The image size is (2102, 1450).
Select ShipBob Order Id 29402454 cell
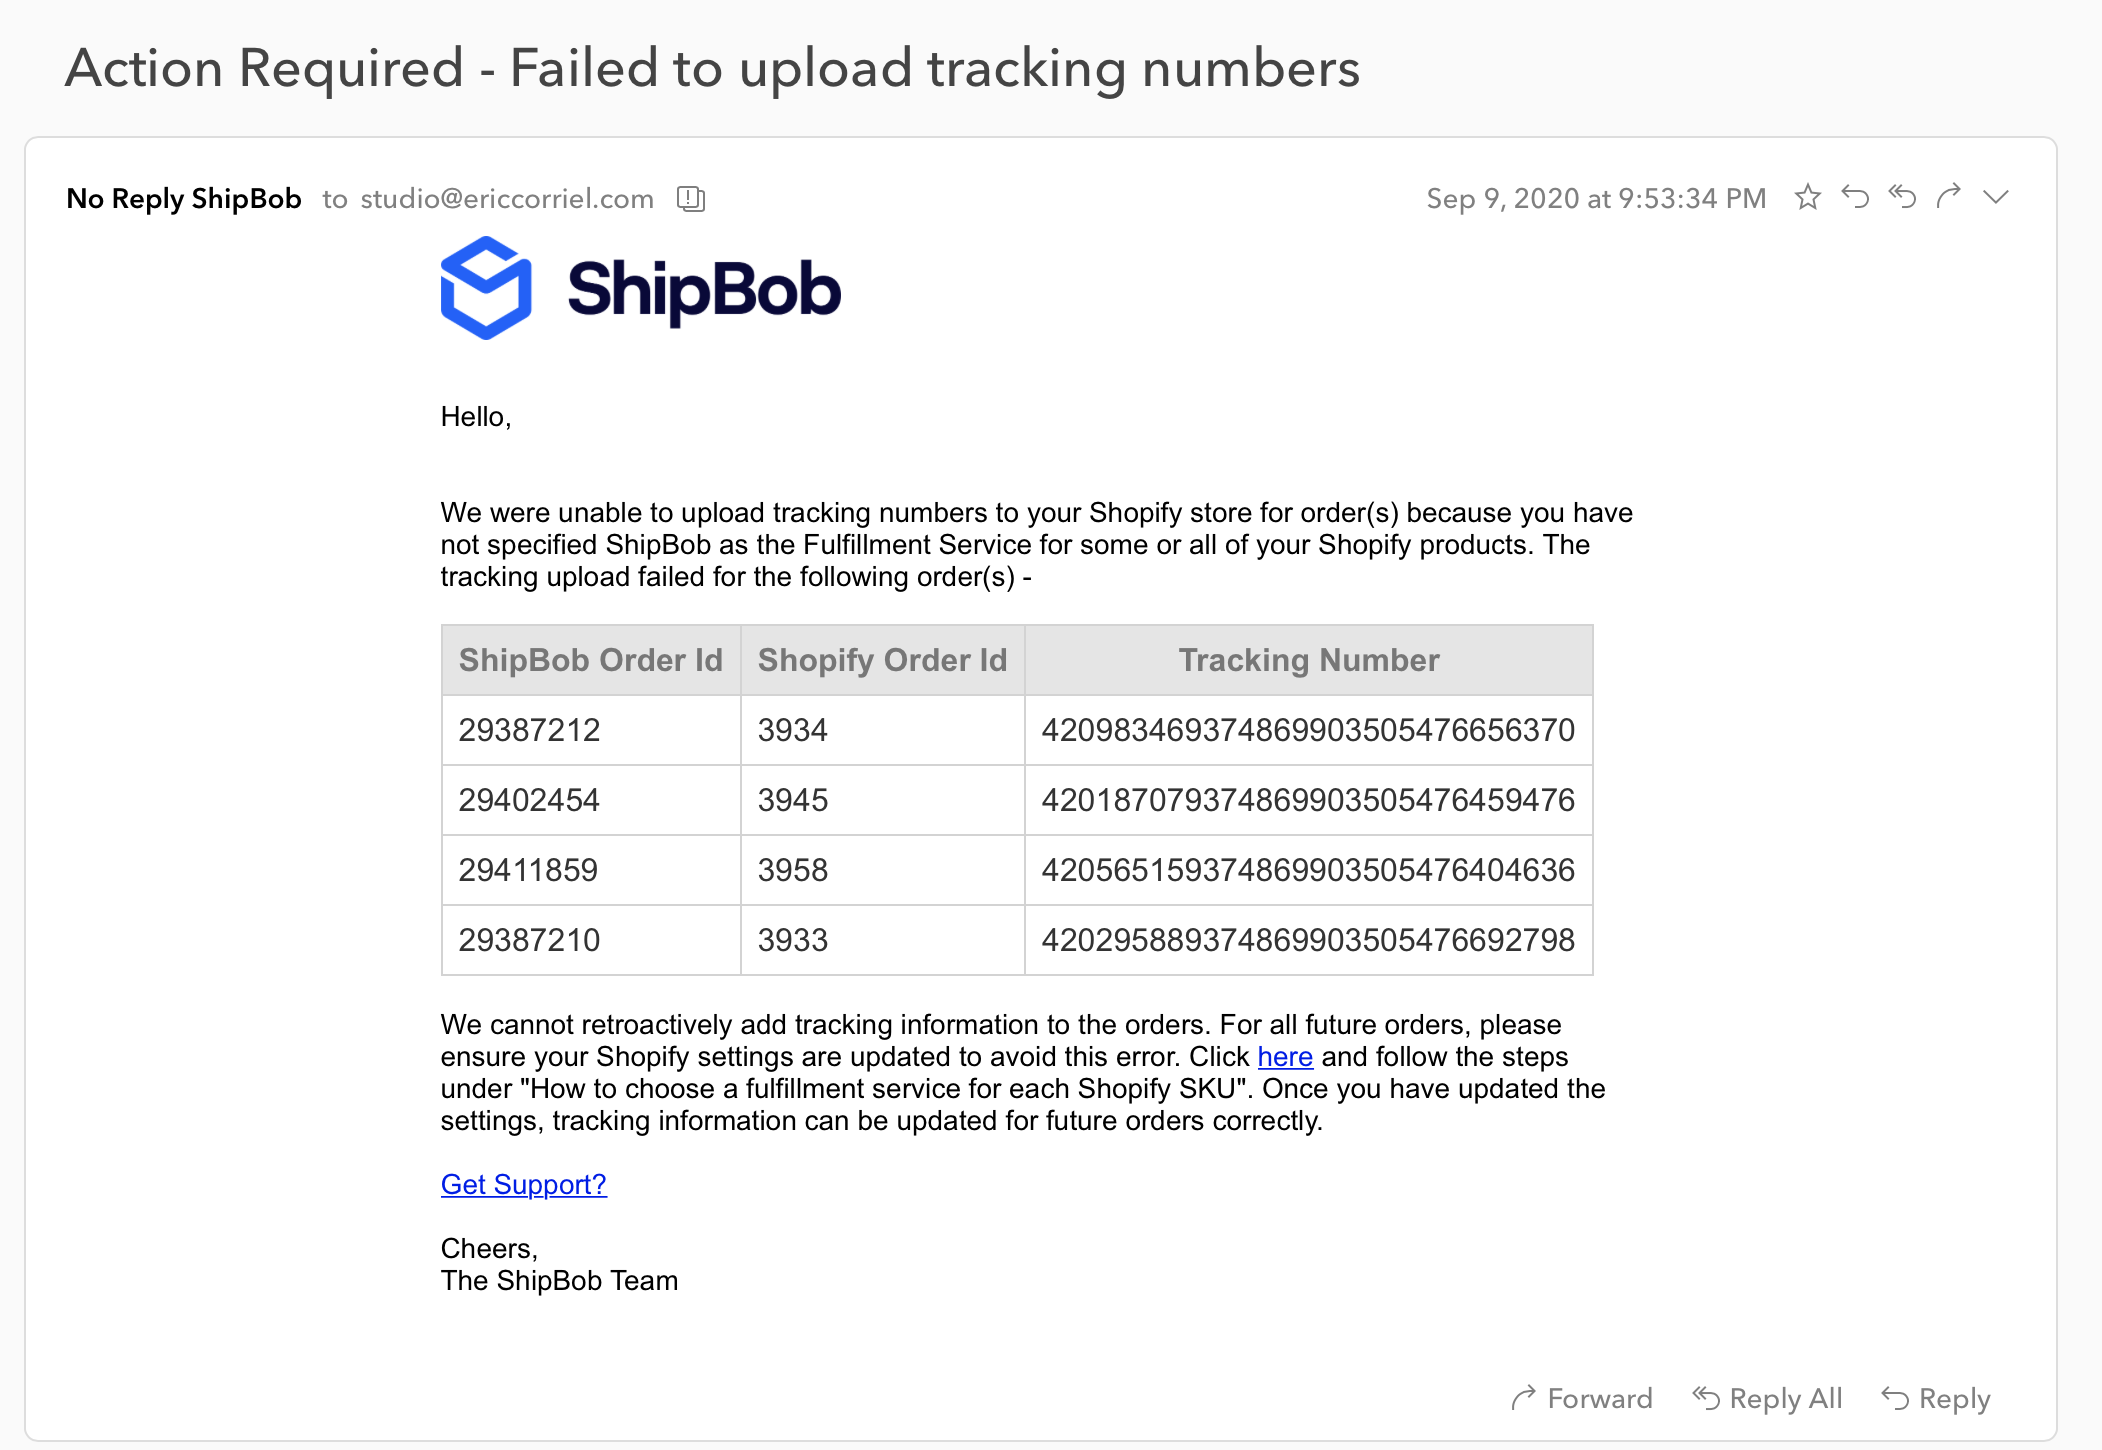(529, 800)
